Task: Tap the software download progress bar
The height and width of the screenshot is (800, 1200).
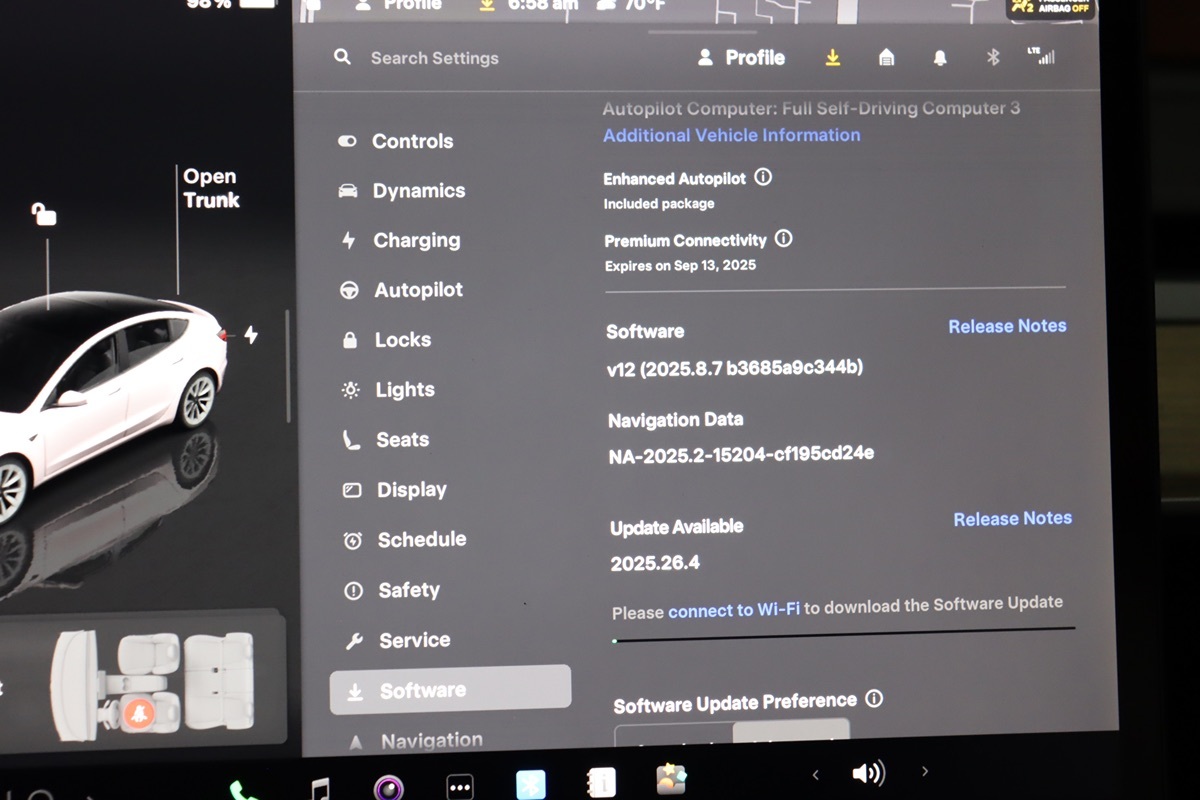Action: tap(844, 633)
